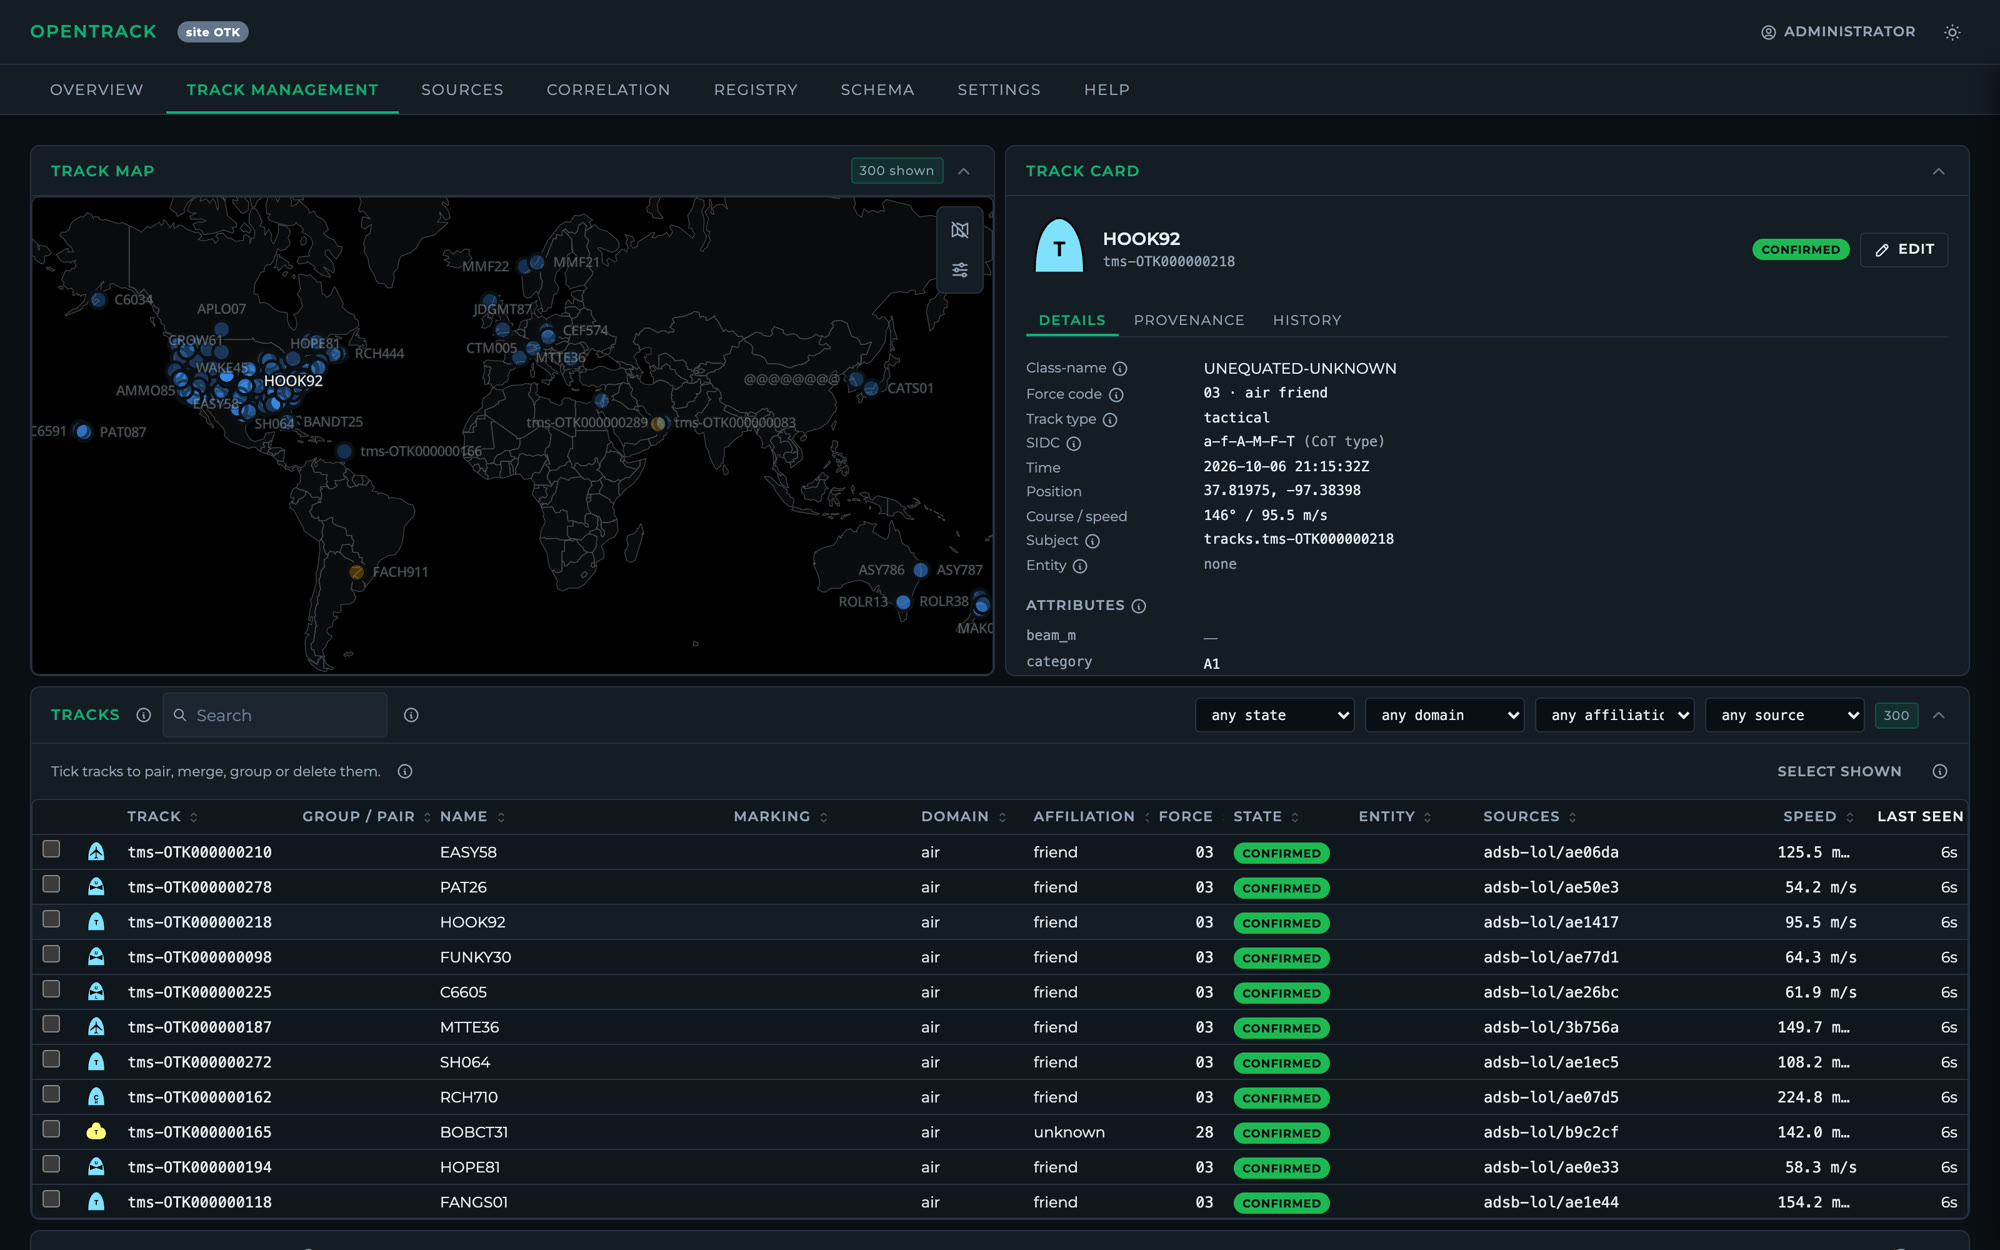Collapse the Track Map panel chevron
The width and height of the screenshot is (2000, 1250).
point(964,171)
